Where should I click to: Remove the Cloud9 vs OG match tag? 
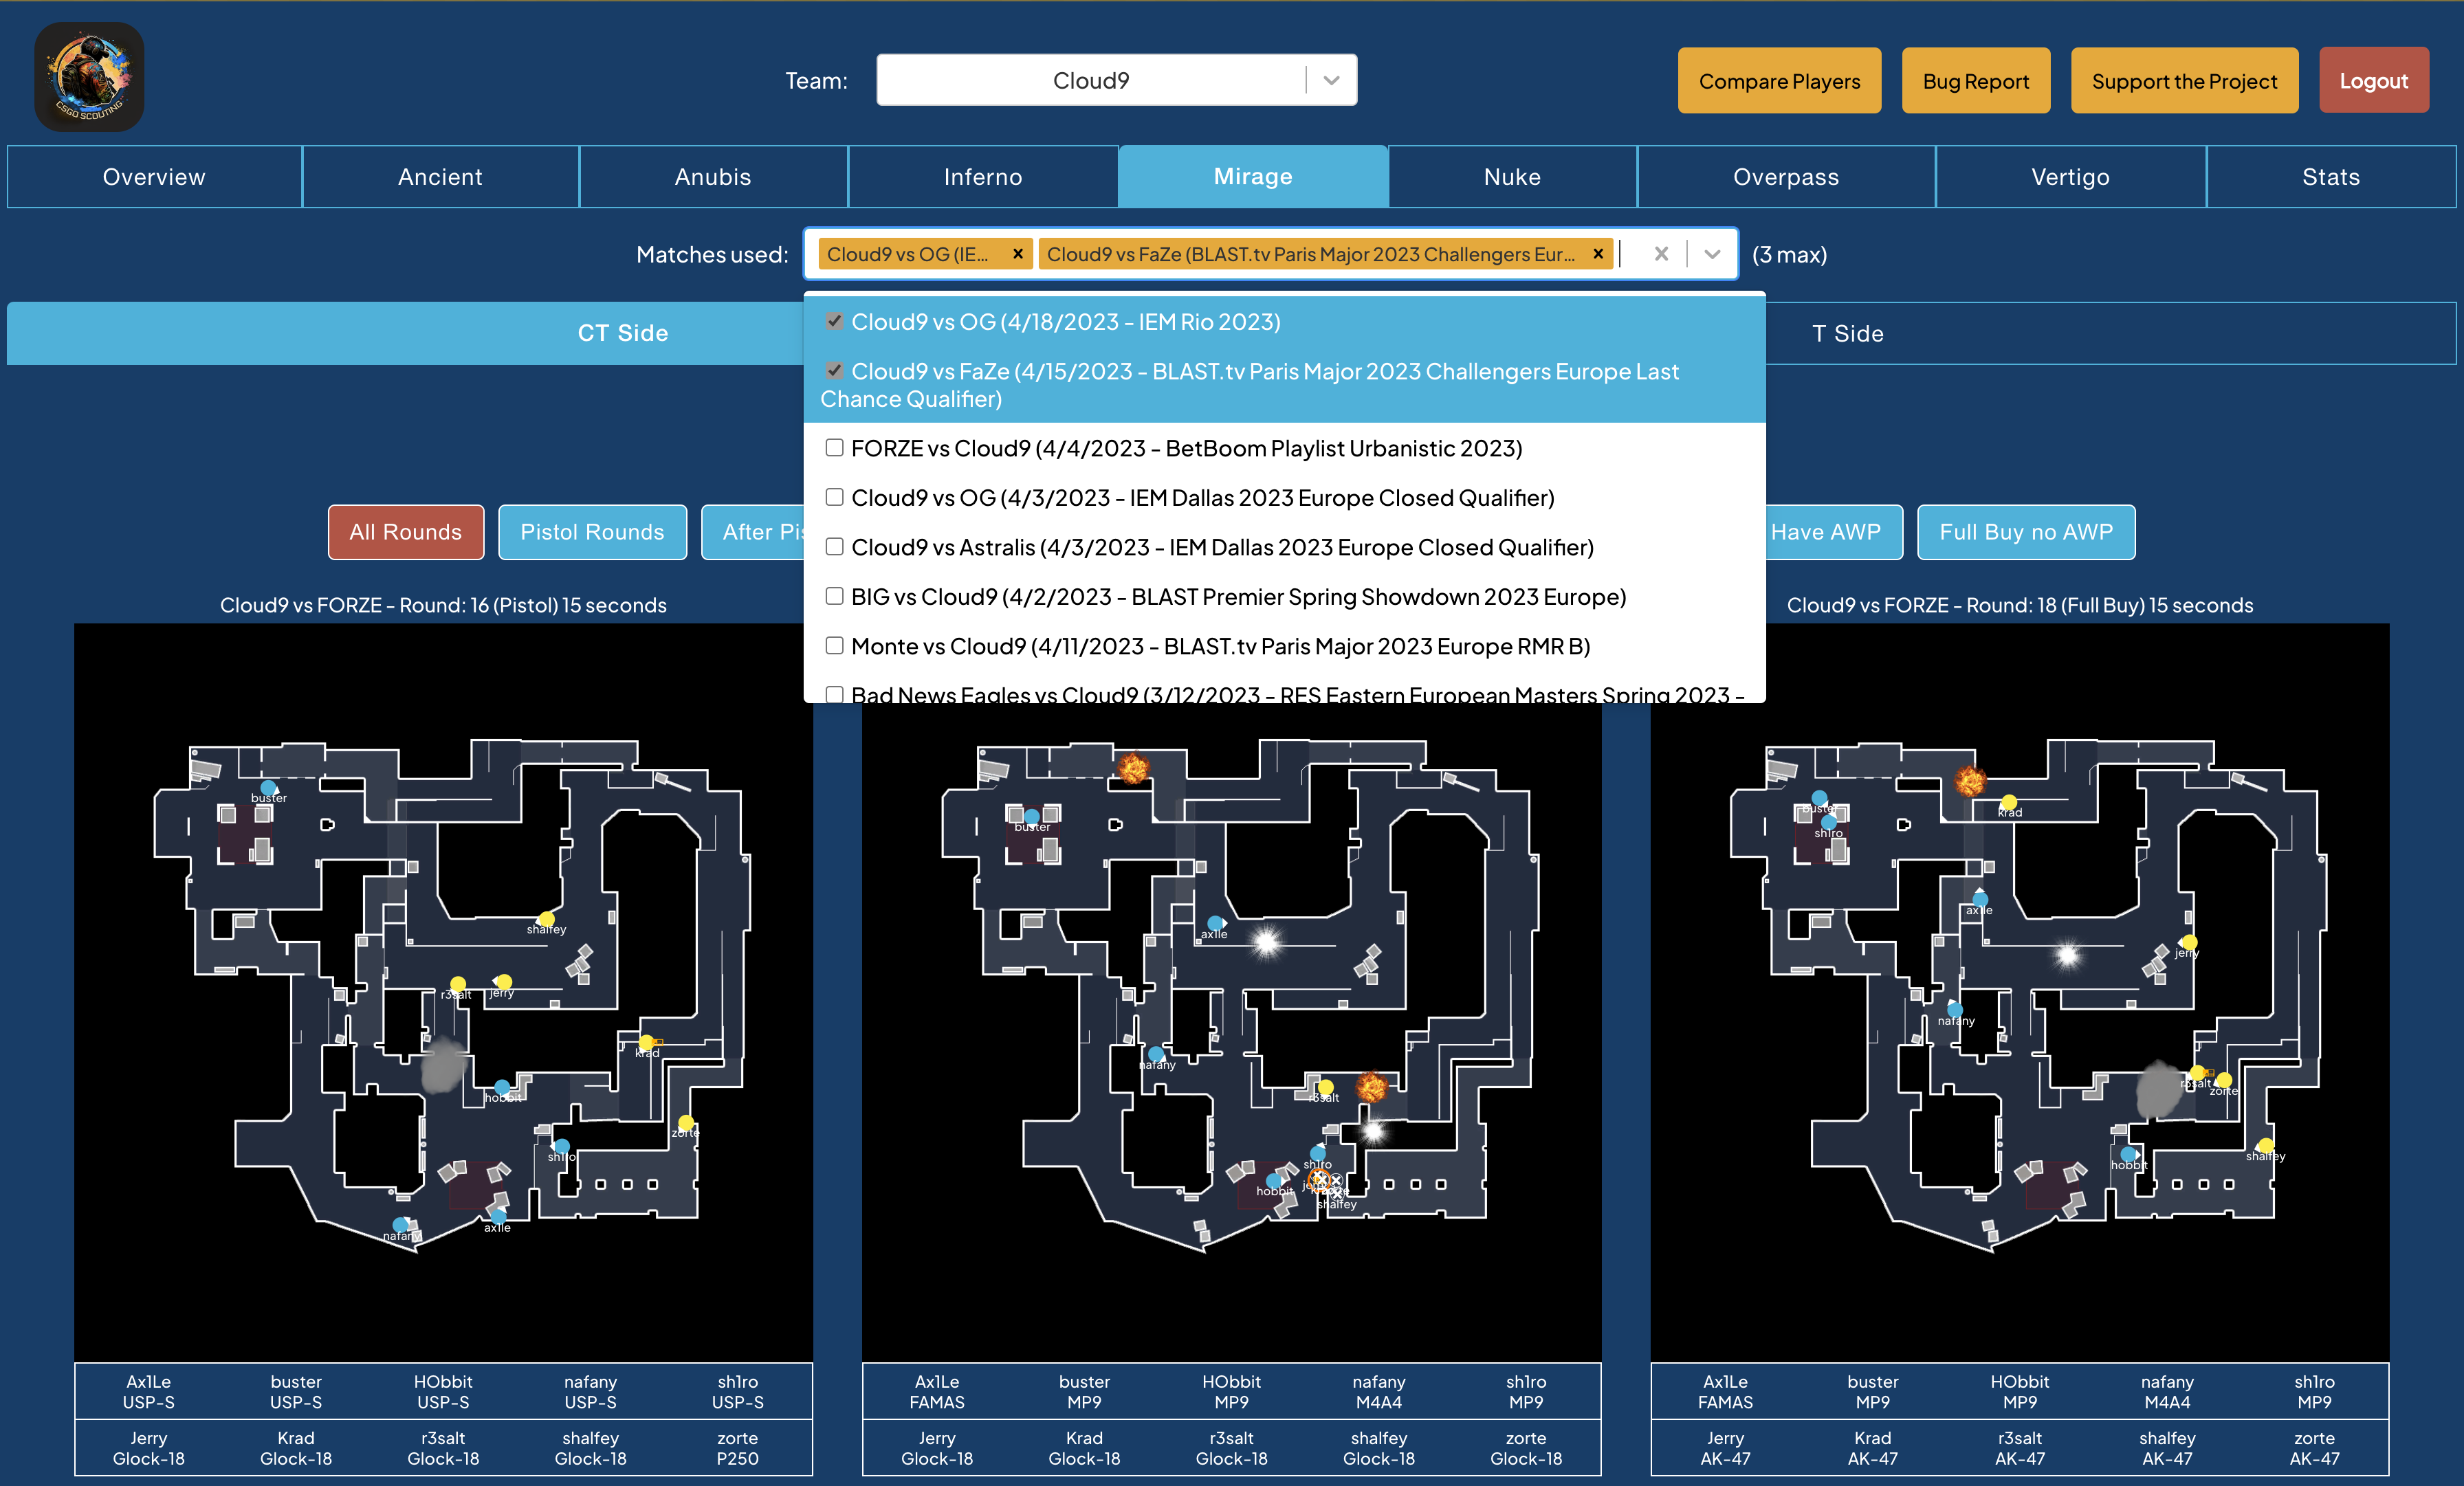pos(1017,254)
